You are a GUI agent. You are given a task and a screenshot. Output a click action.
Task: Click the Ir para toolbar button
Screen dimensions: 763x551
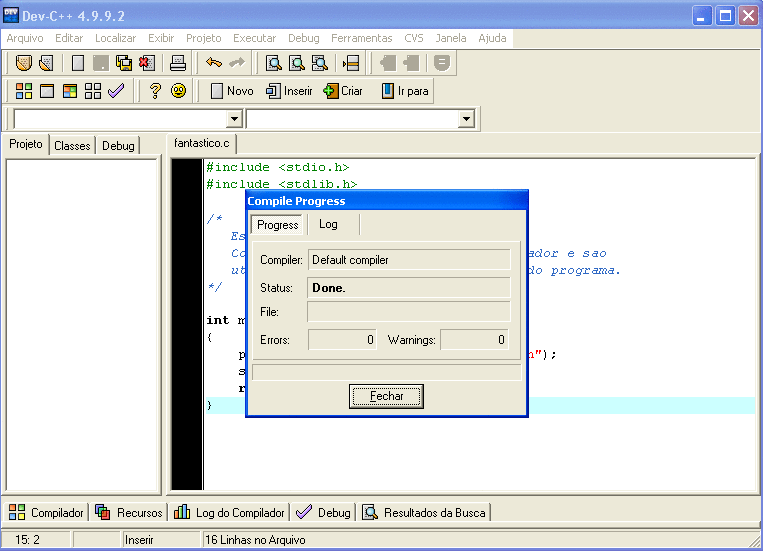point(405,91)
